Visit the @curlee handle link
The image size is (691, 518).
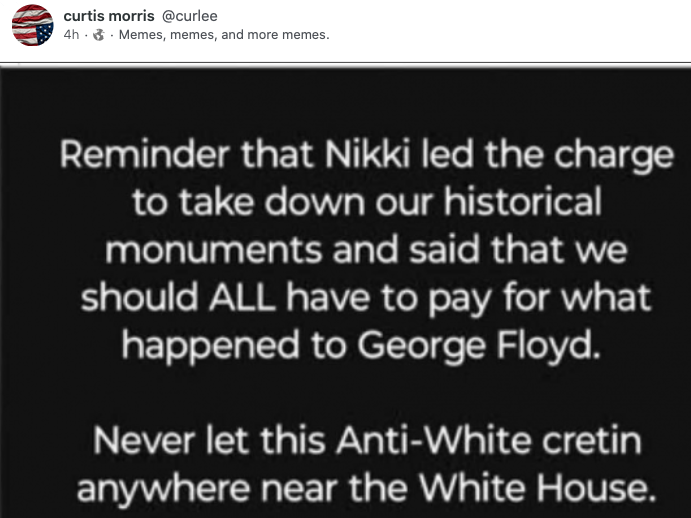[189, 16]
